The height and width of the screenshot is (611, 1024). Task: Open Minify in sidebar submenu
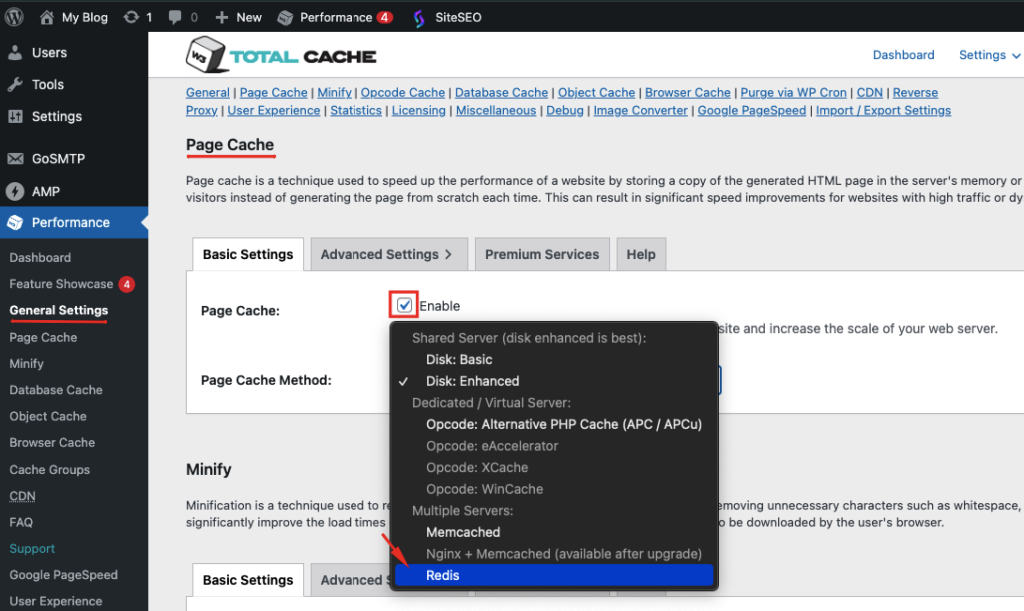pyautogui.click(x=26, y=364)
